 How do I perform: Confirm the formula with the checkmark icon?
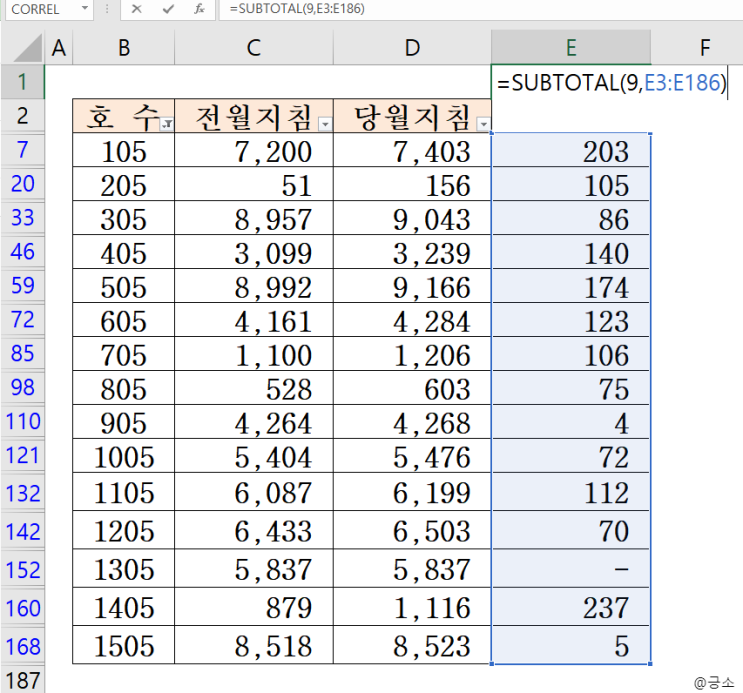coord(168,9)
